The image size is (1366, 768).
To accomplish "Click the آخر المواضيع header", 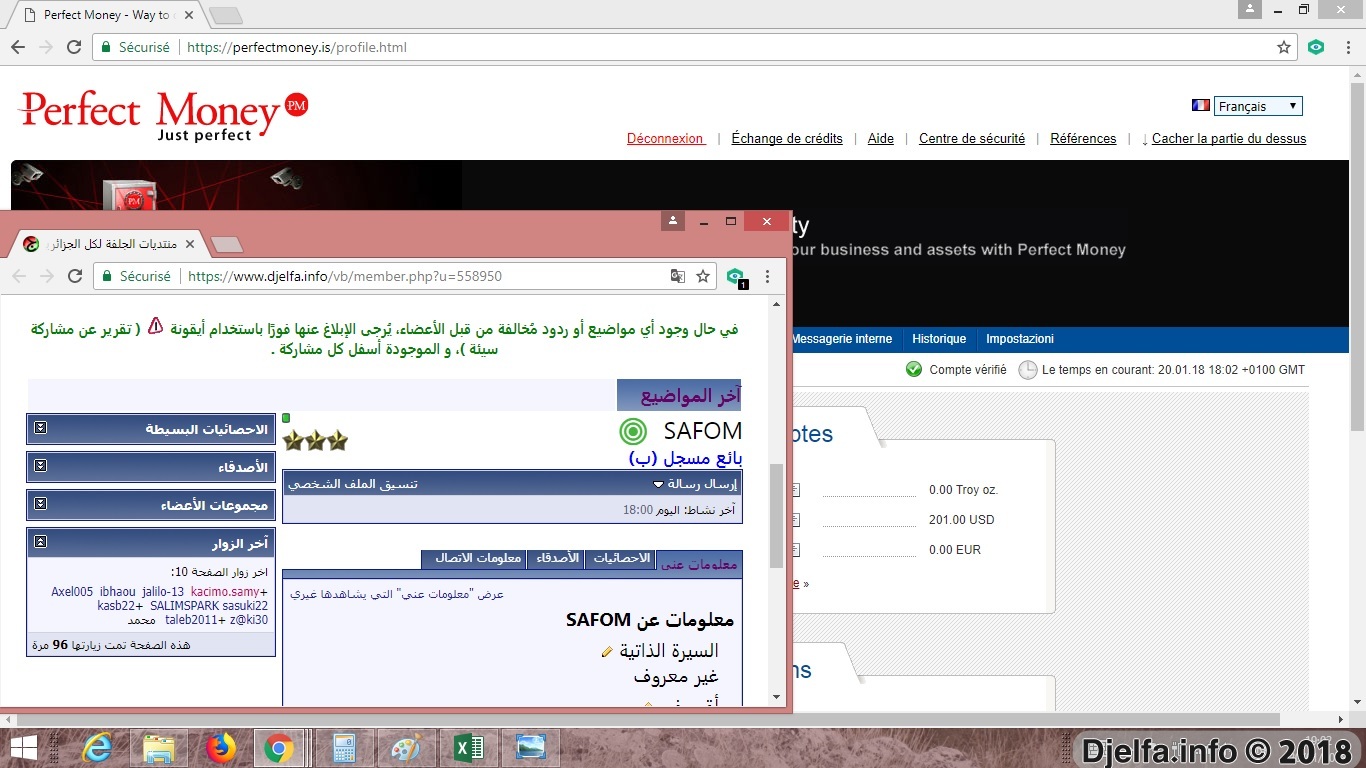I will 691,396.
